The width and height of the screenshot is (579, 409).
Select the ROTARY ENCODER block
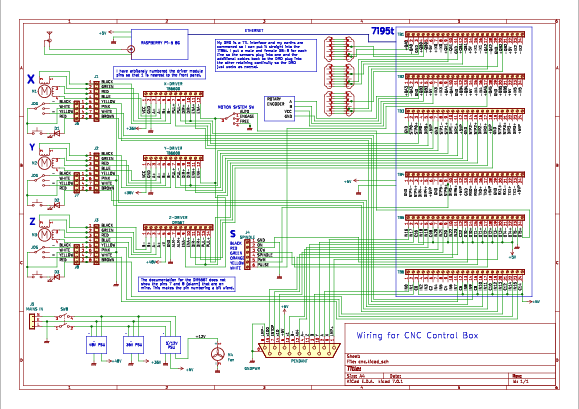click(x=280, y=108)
